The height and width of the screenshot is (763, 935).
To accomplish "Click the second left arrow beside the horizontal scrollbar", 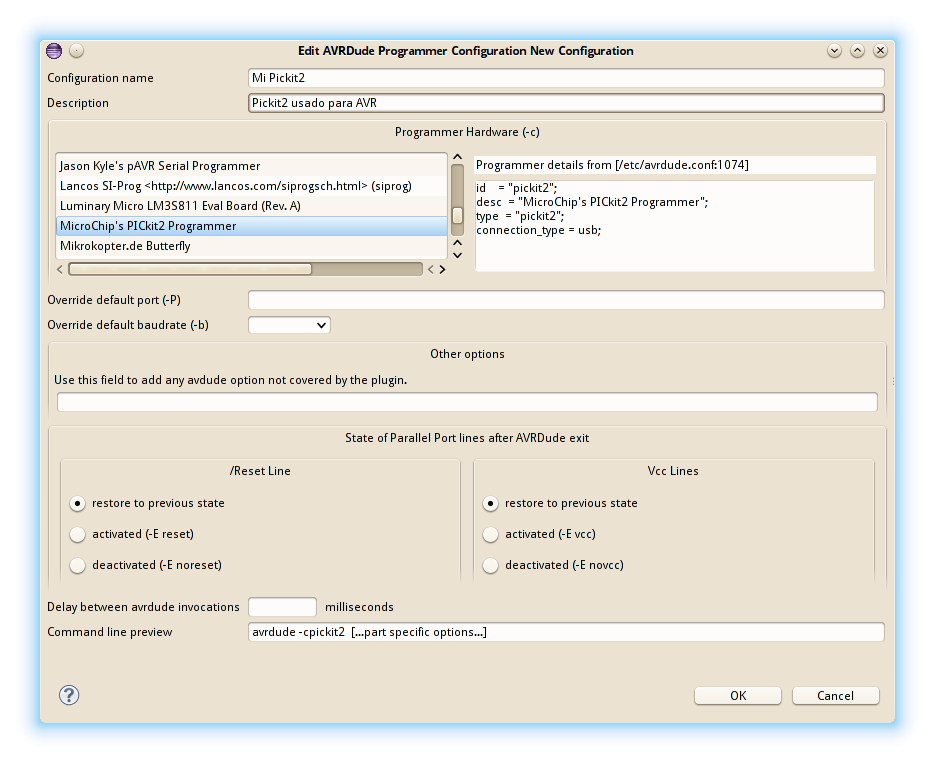I will click(431, 269).
